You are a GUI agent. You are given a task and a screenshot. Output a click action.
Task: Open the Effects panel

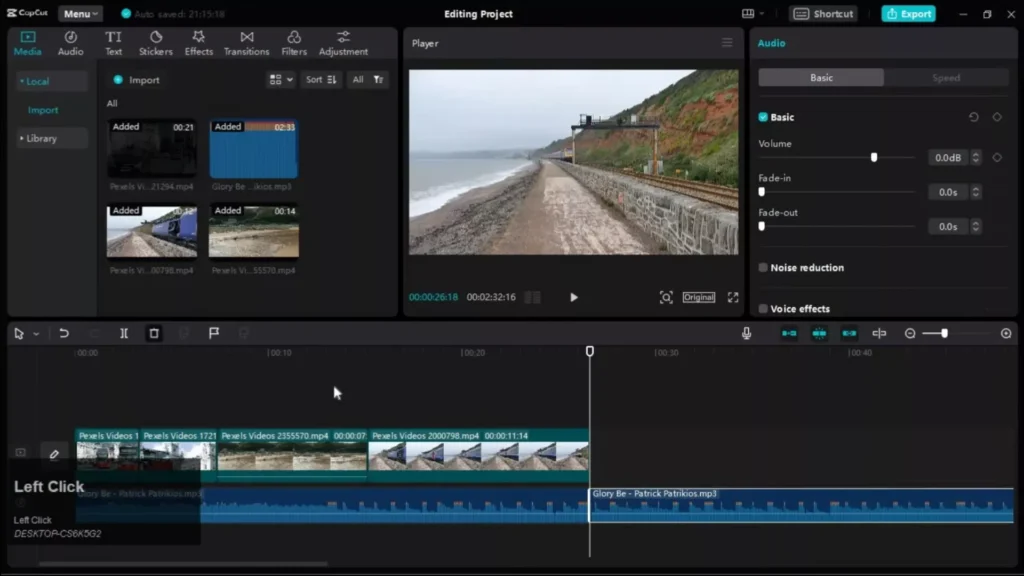[198, 42]
